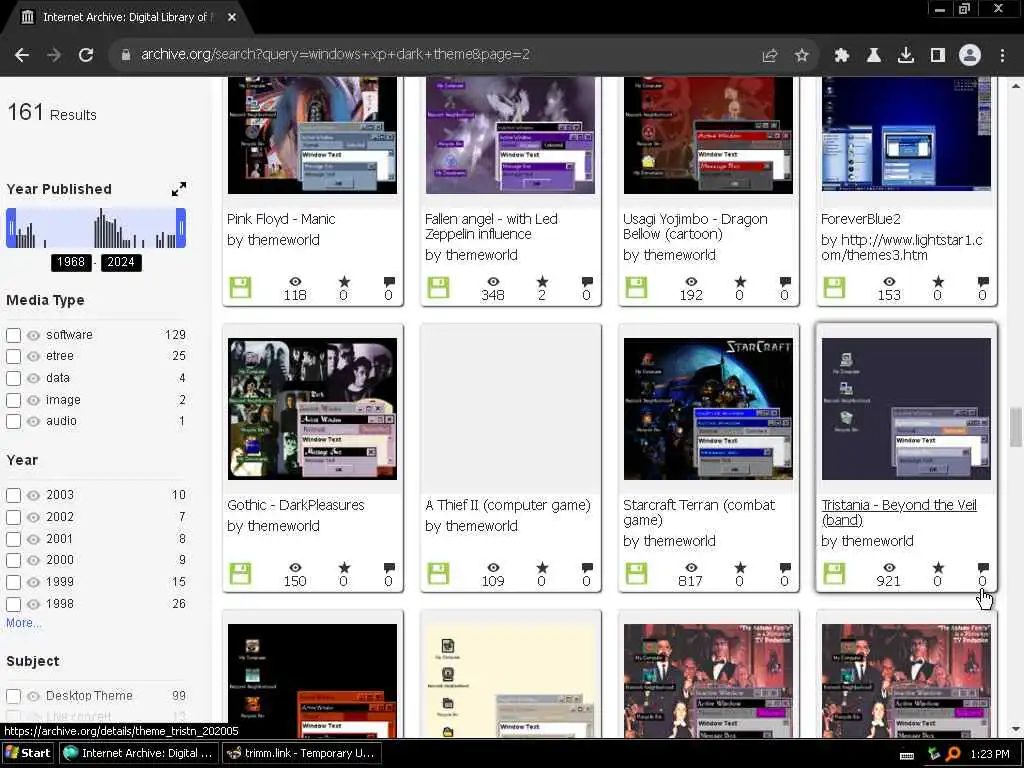
Task: Click software floppy icon on Fallen angel card
Action: point(438,287)
